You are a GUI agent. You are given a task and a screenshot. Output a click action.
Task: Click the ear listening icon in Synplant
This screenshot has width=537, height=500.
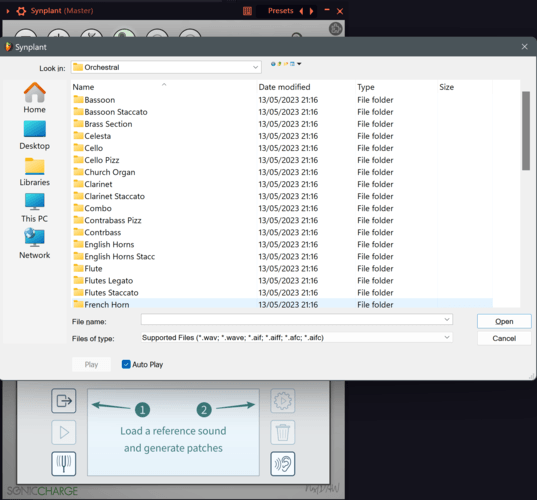click(x=283, y=464)
